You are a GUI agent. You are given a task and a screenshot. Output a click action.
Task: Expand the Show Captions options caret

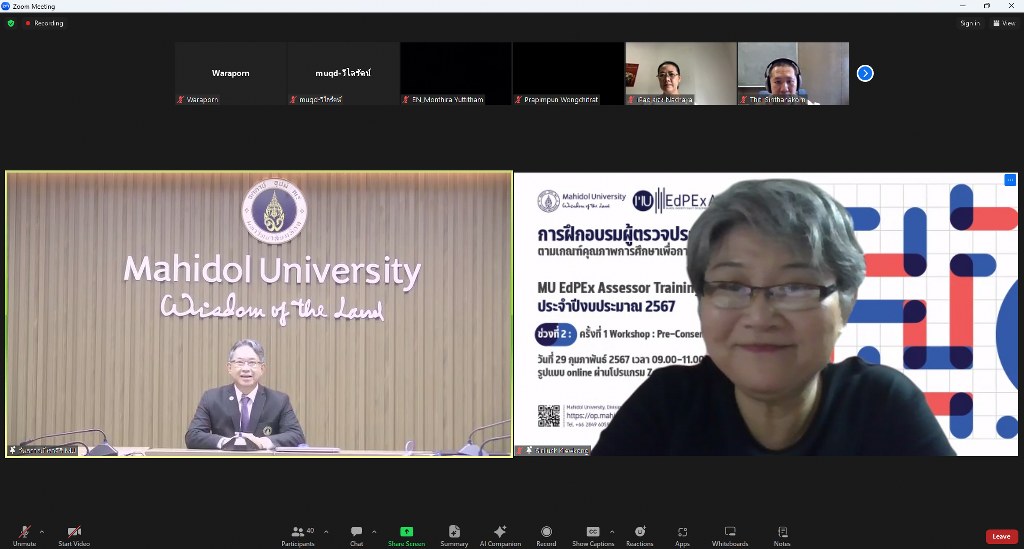[612, 531]
